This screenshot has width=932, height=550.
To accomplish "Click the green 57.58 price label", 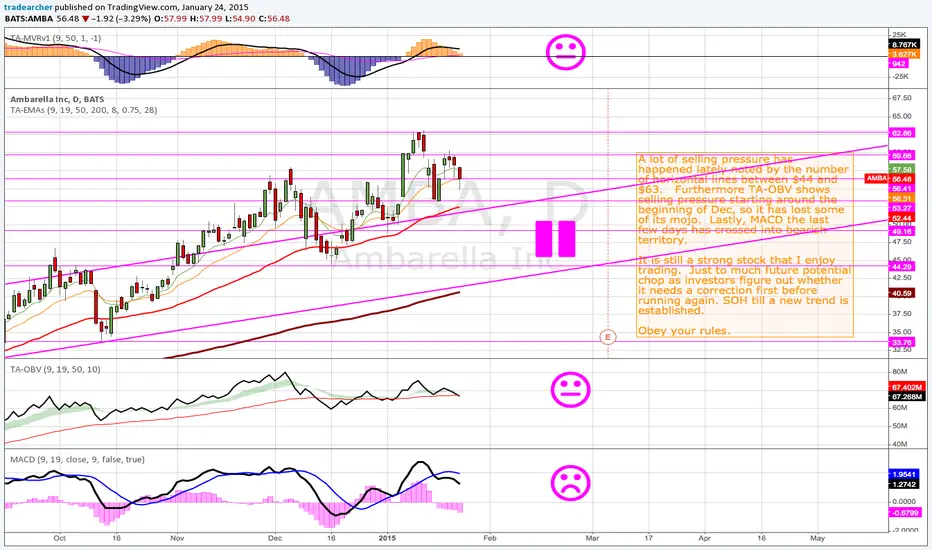I will [x=902, y=169].
